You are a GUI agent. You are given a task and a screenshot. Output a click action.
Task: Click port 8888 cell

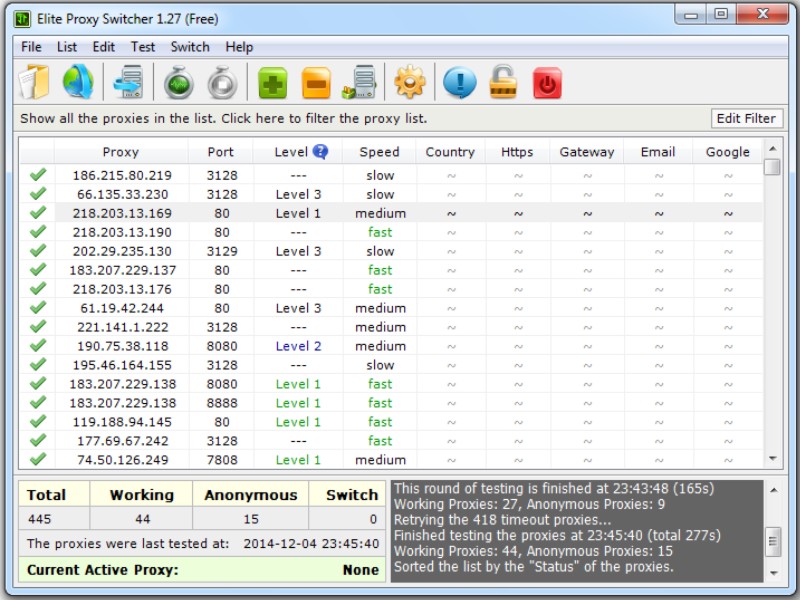click(222, 403)
